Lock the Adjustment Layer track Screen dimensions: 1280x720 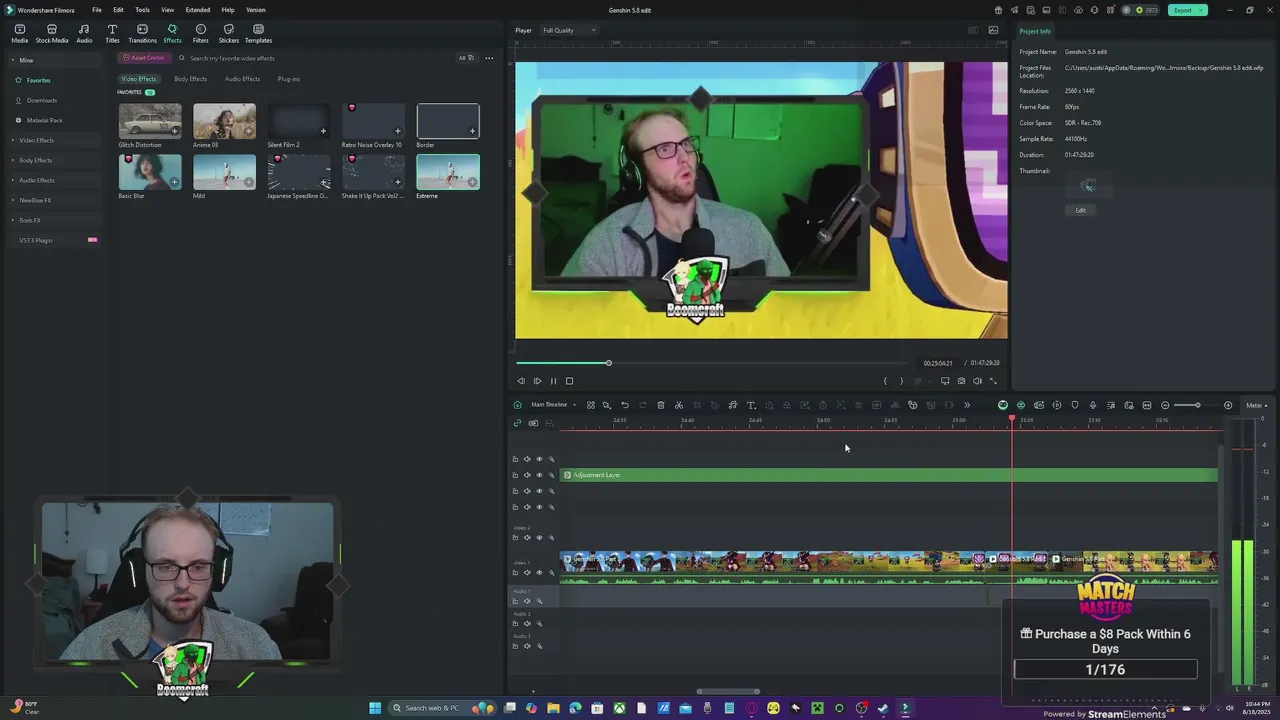click(515, 475)
